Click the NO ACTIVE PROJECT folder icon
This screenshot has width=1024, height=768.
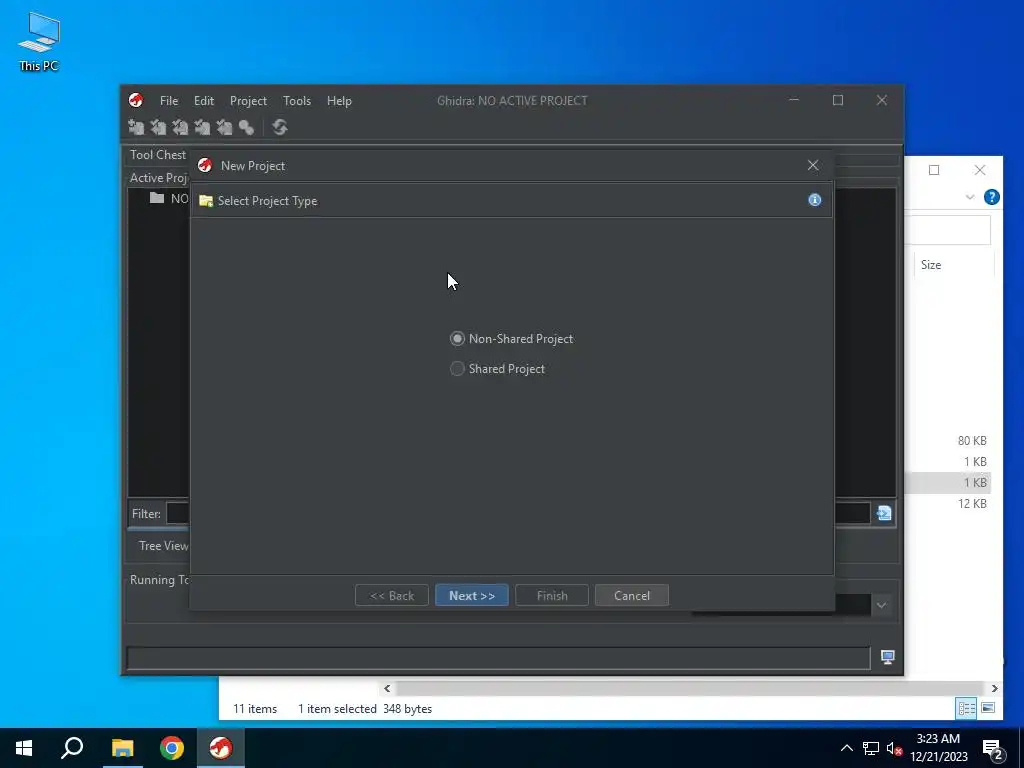tap(157, 198)
